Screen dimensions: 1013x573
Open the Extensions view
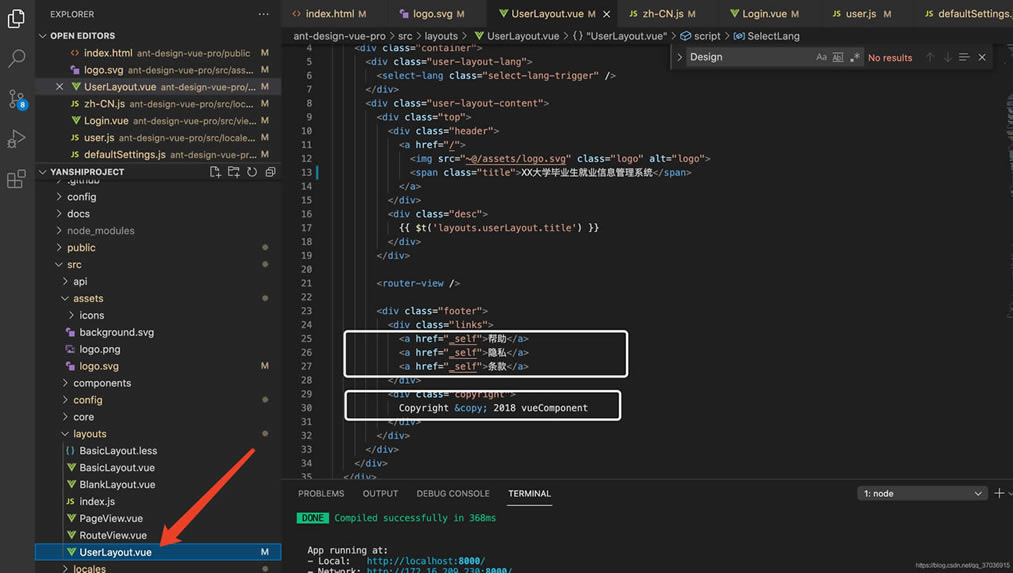point(16,179)
